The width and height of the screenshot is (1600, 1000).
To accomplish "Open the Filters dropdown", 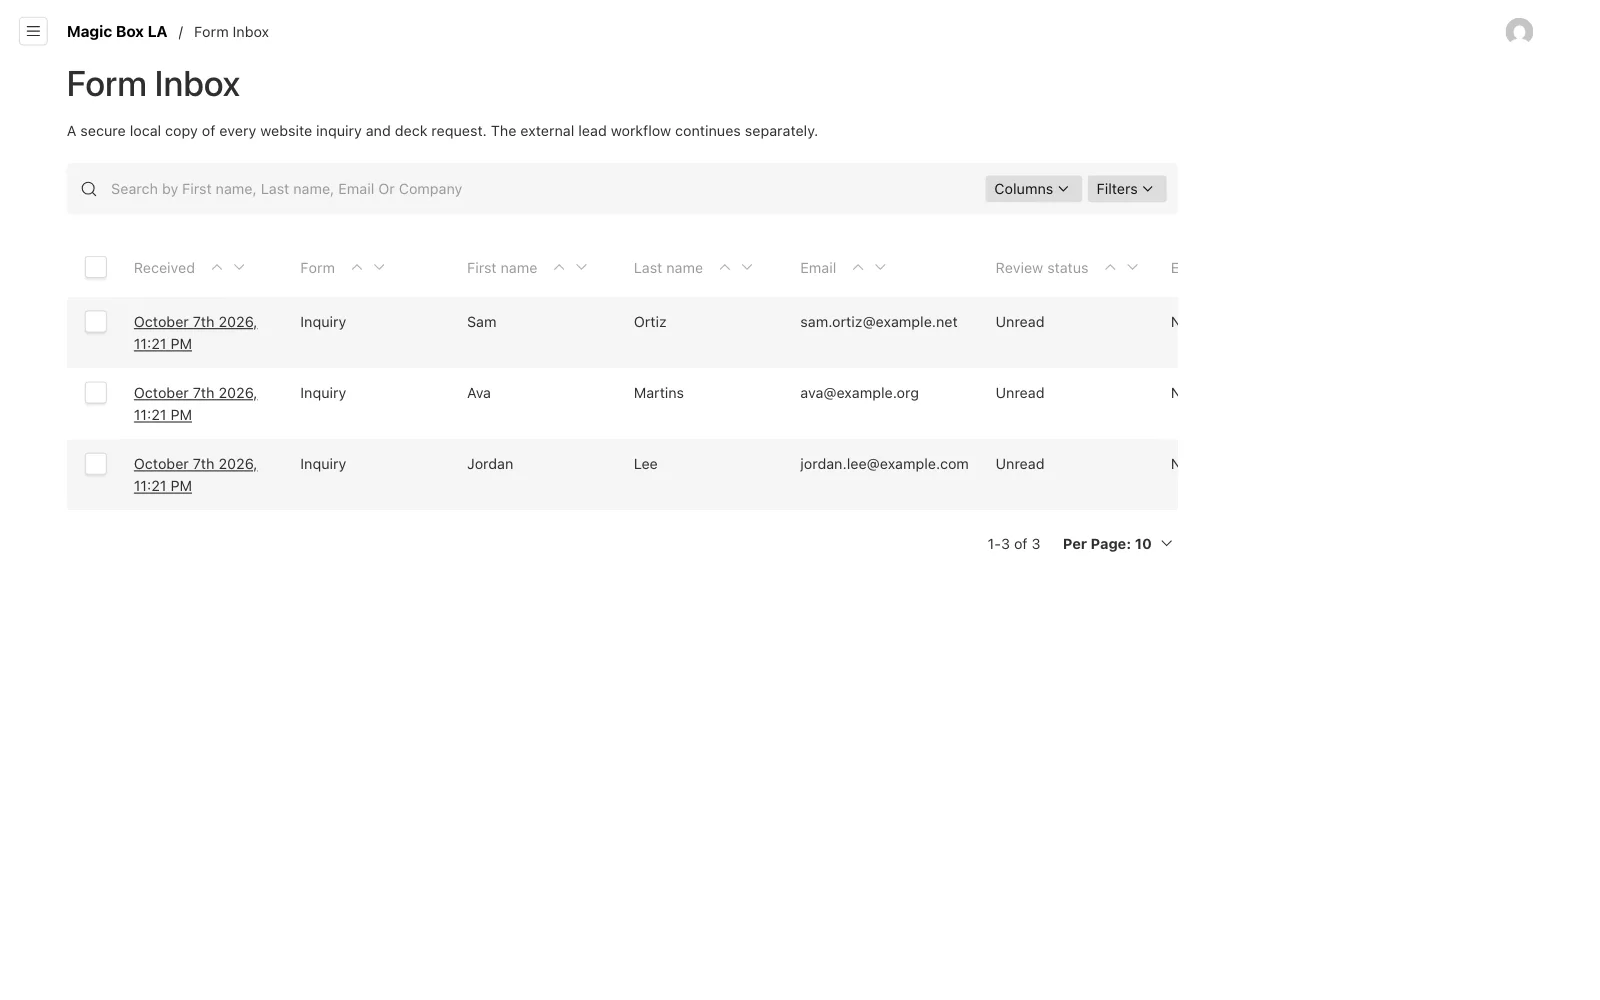I will (1126, 189).
